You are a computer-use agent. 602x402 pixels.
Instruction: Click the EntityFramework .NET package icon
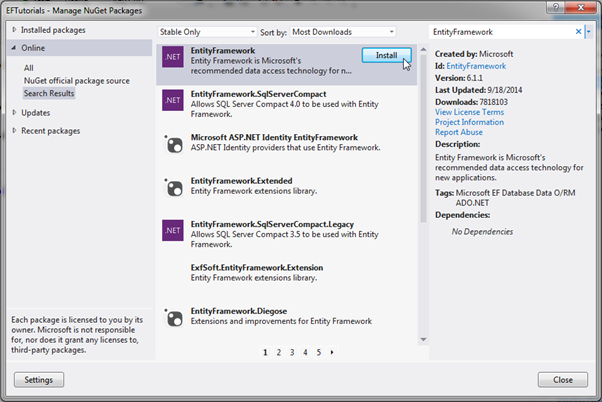point(172,57)
